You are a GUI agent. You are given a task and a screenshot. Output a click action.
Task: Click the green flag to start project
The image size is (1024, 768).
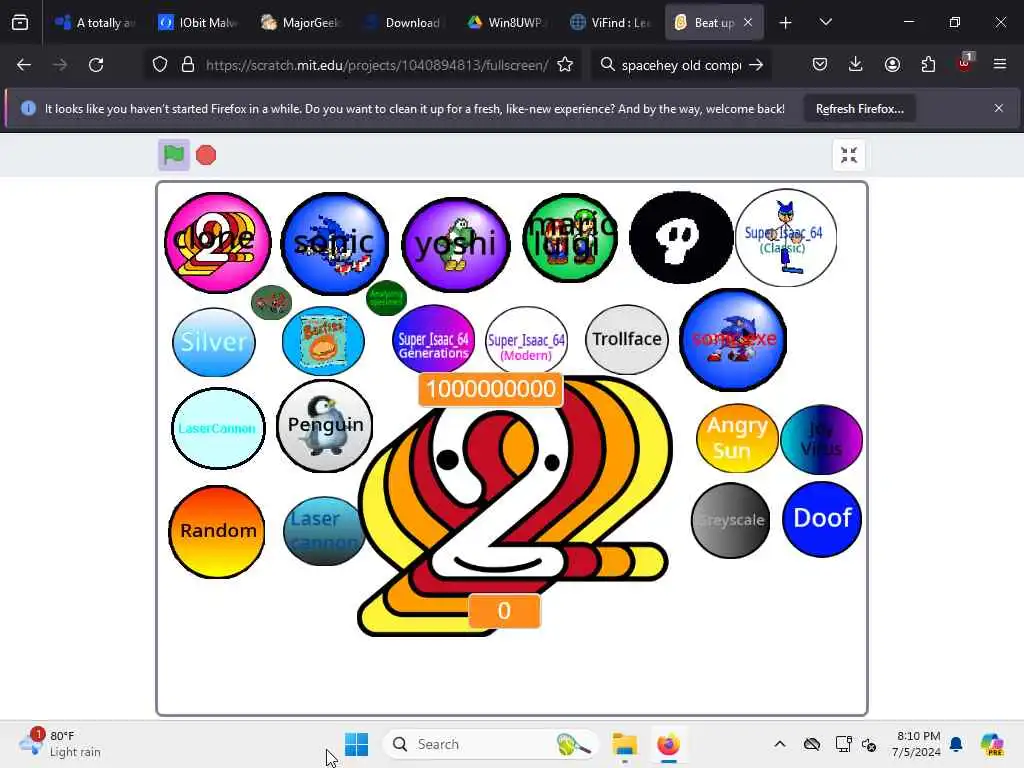tap(174, 155)
